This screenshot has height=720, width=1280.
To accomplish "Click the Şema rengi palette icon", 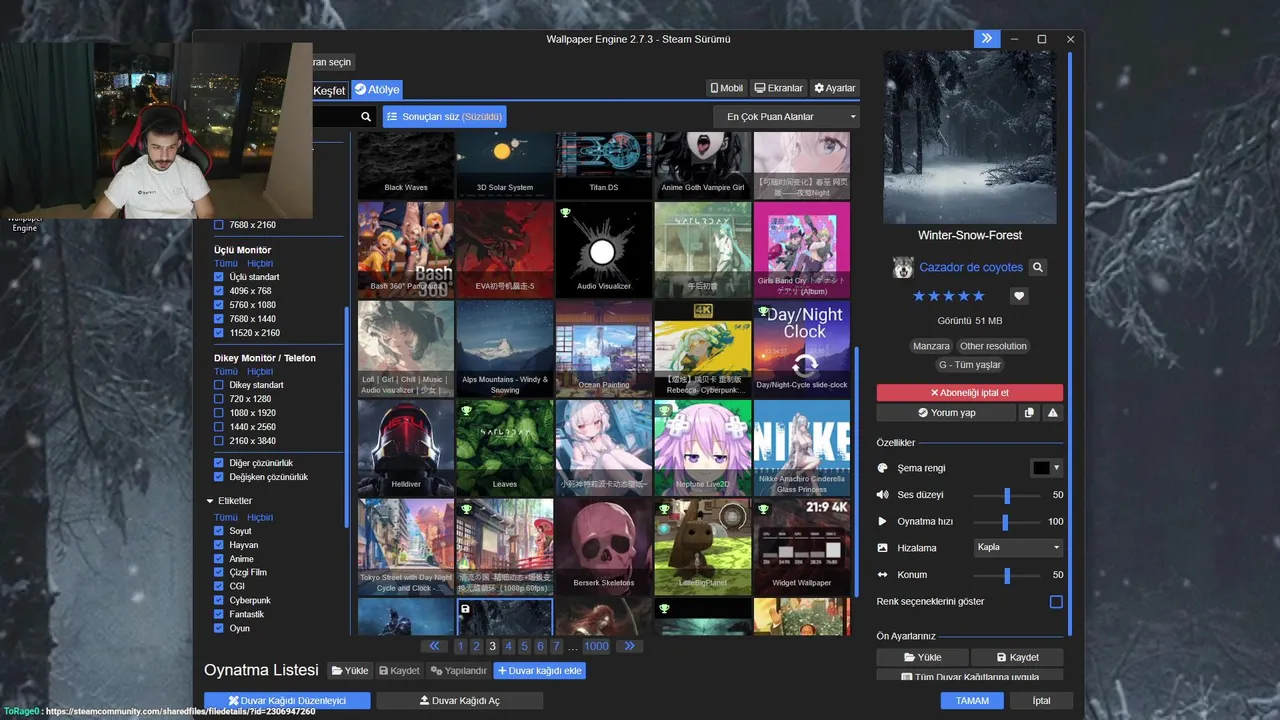I will coord(883,468).
